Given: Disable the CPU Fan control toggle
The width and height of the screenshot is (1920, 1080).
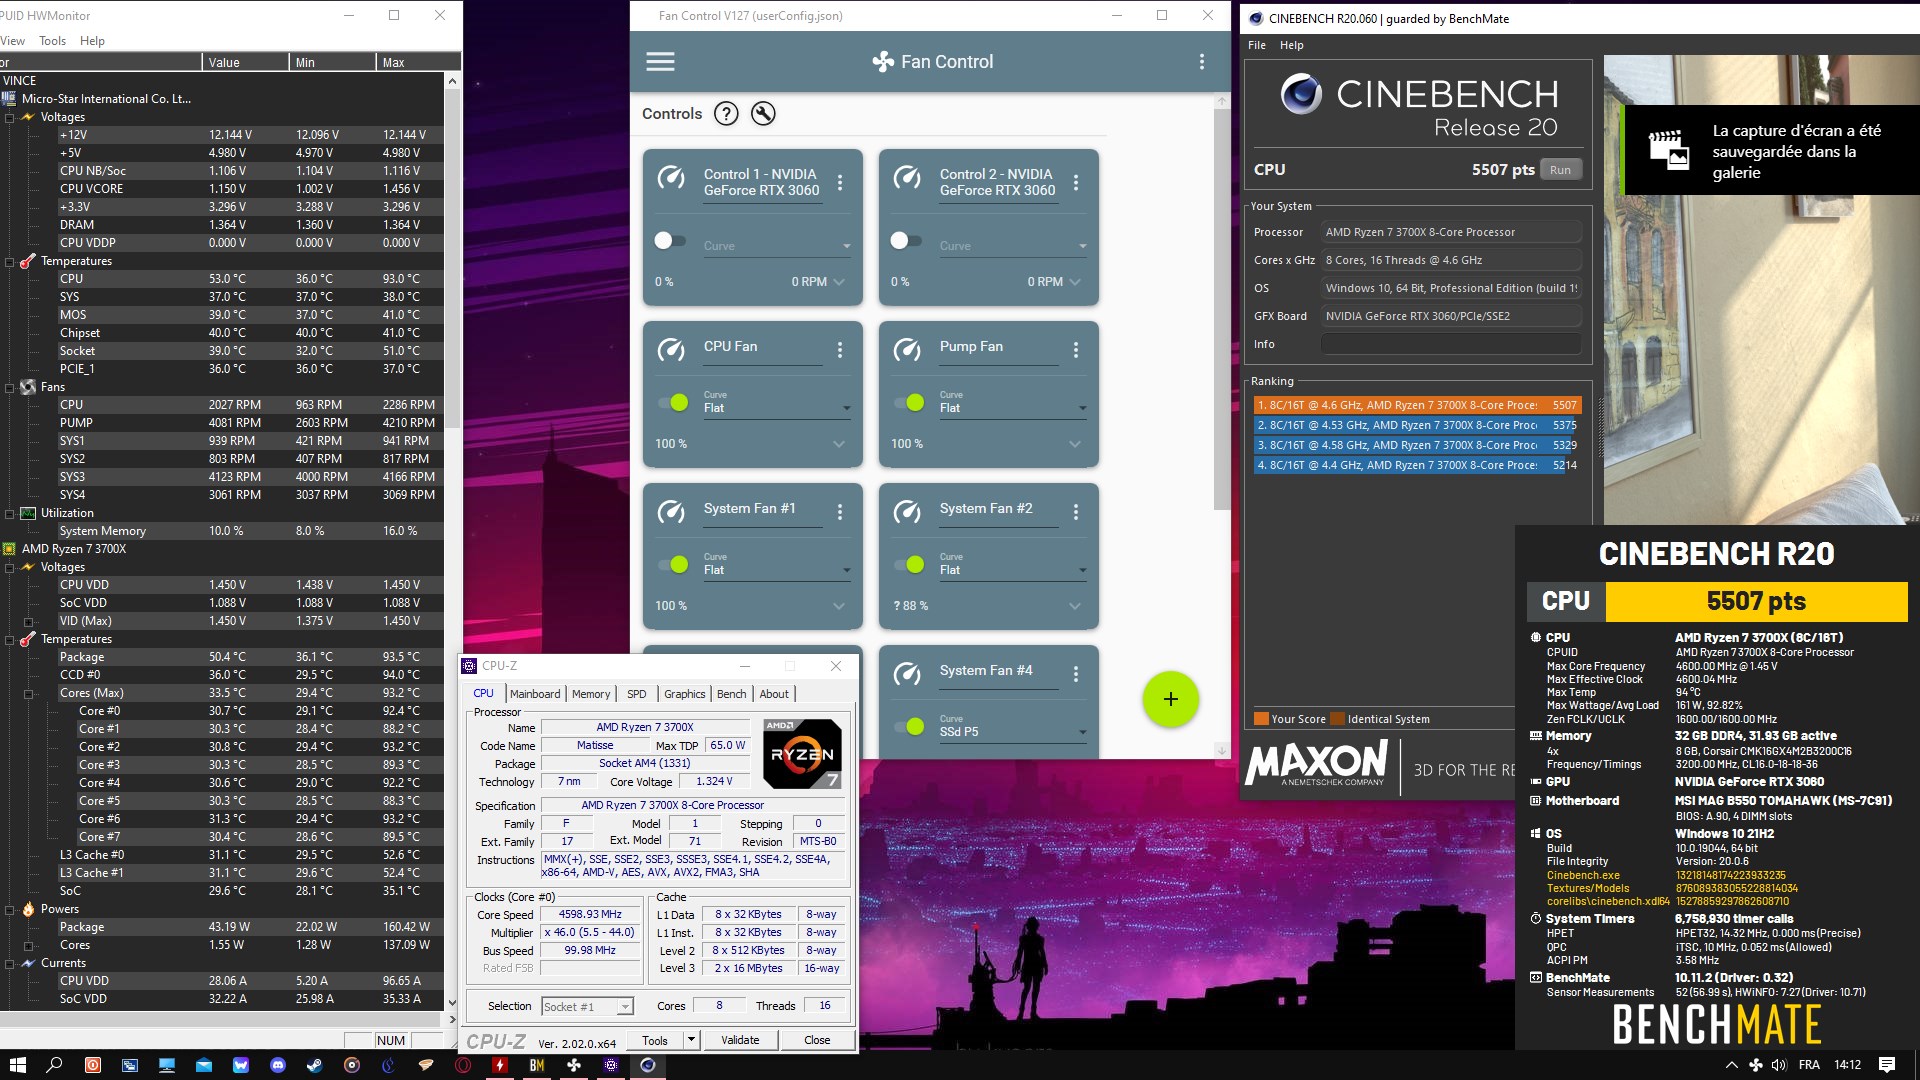Looking at the screenshot, I should coord(673,403).
